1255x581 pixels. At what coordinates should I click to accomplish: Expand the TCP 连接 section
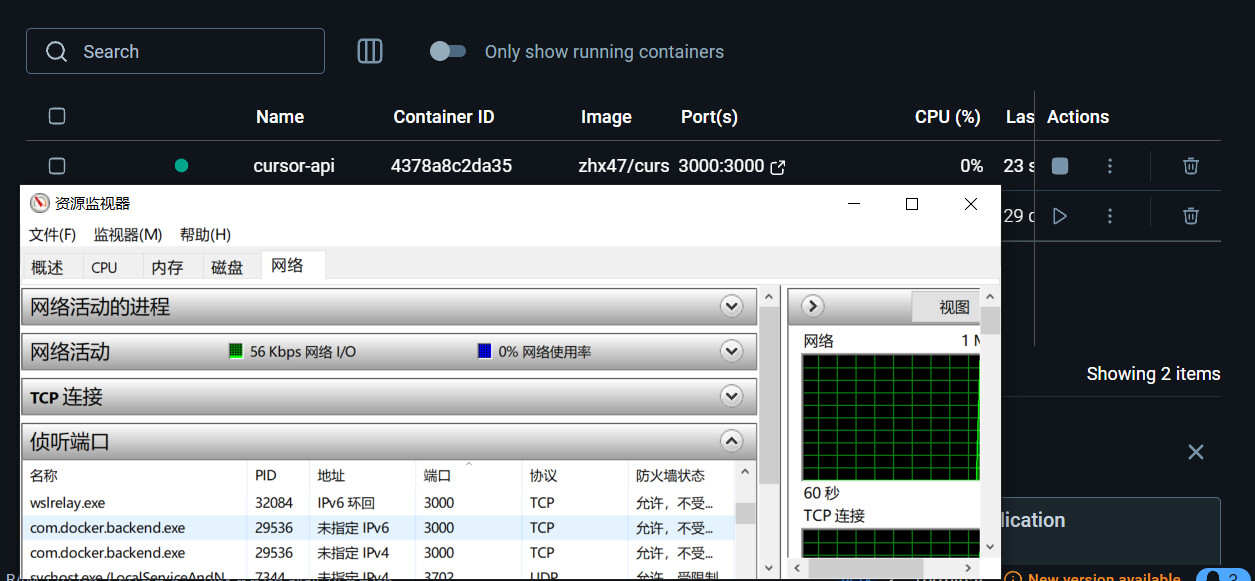click(x=731, y=396)
